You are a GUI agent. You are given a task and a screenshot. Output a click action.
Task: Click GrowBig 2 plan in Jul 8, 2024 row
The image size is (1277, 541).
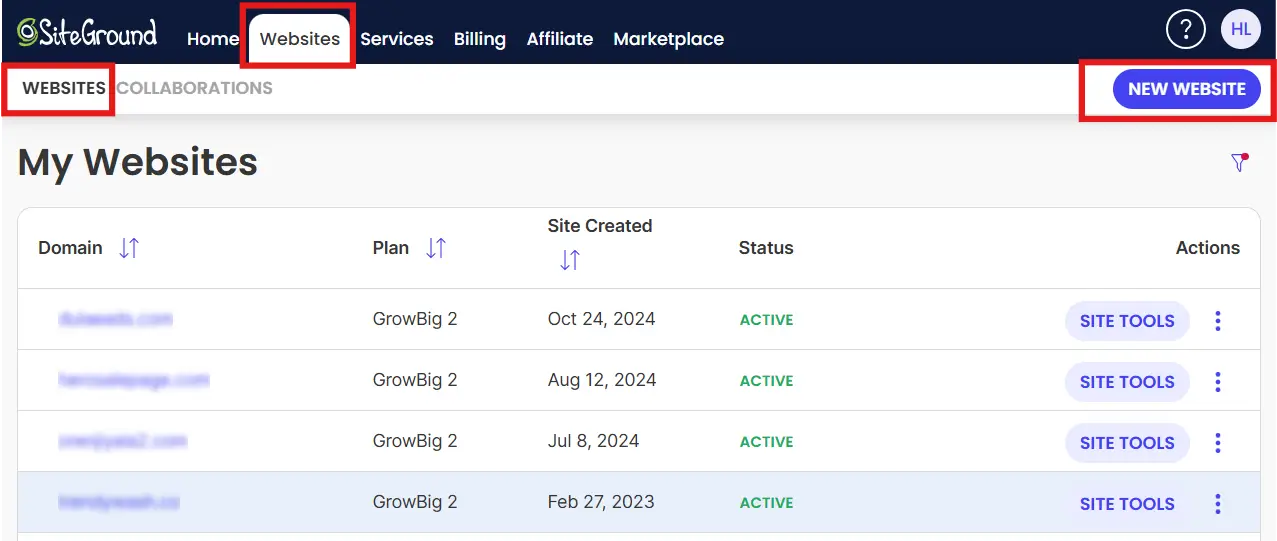pos(415,441)
